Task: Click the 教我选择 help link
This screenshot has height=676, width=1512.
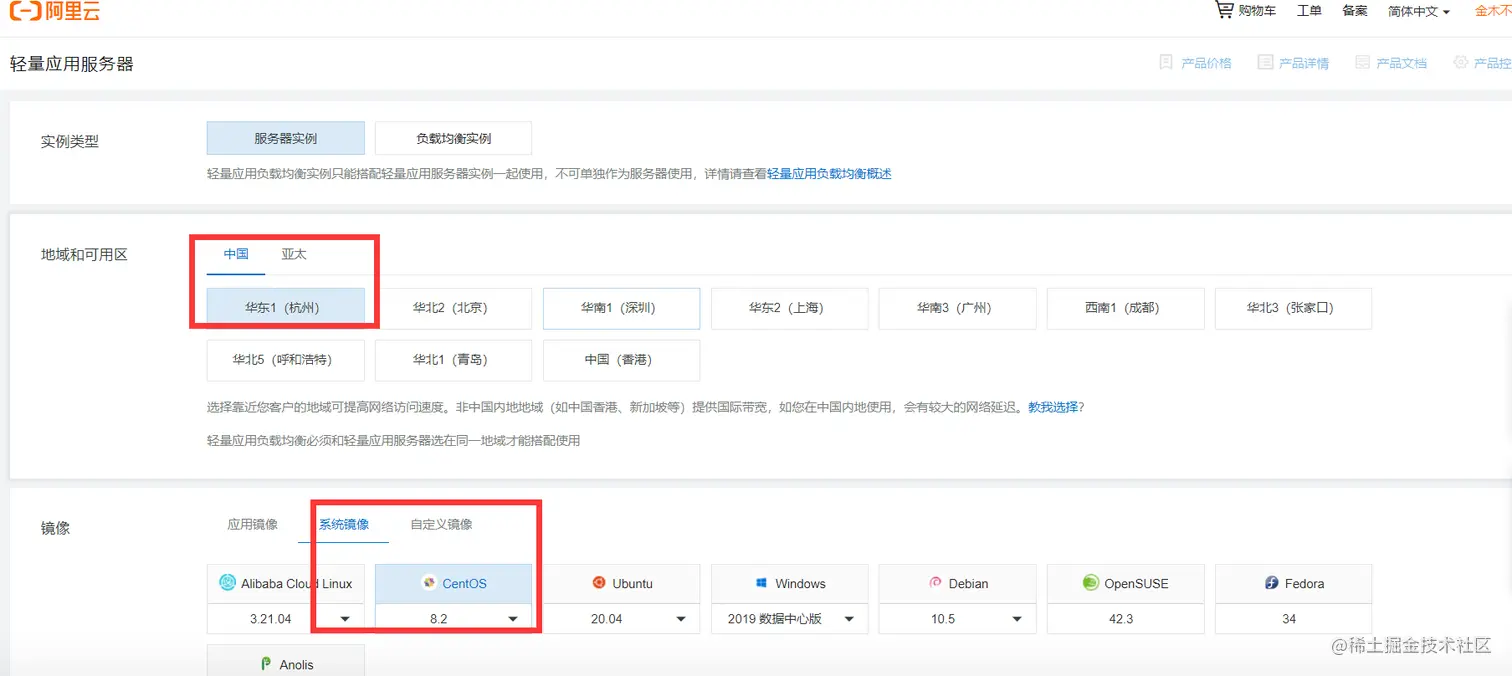Action: point(1053,407)
